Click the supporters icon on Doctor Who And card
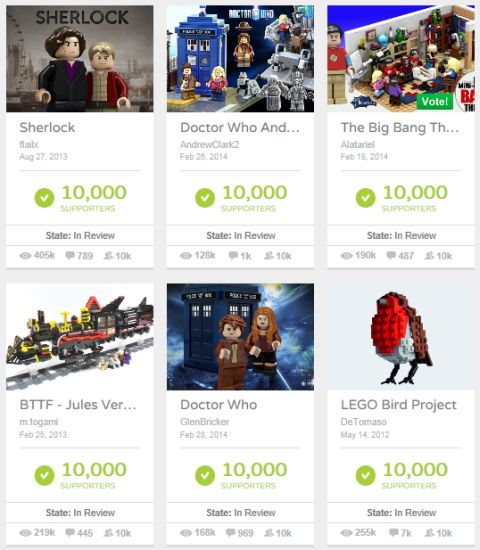480x550 pixels. (269, 255)
